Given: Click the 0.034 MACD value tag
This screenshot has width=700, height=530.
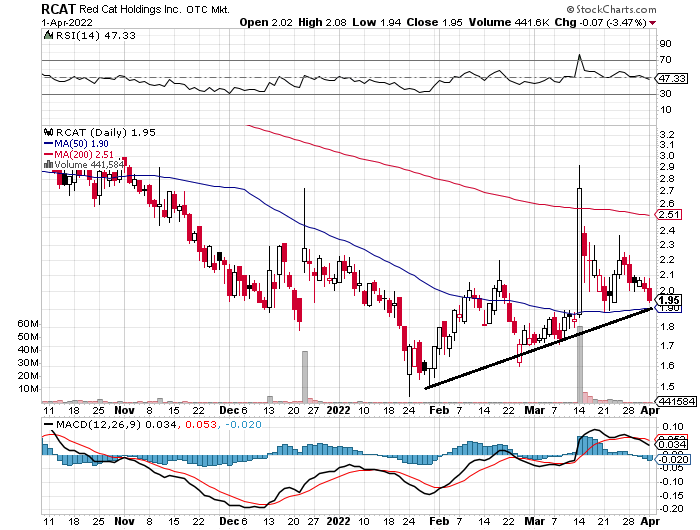Looking at the screenshot, I should click(672, 444).
